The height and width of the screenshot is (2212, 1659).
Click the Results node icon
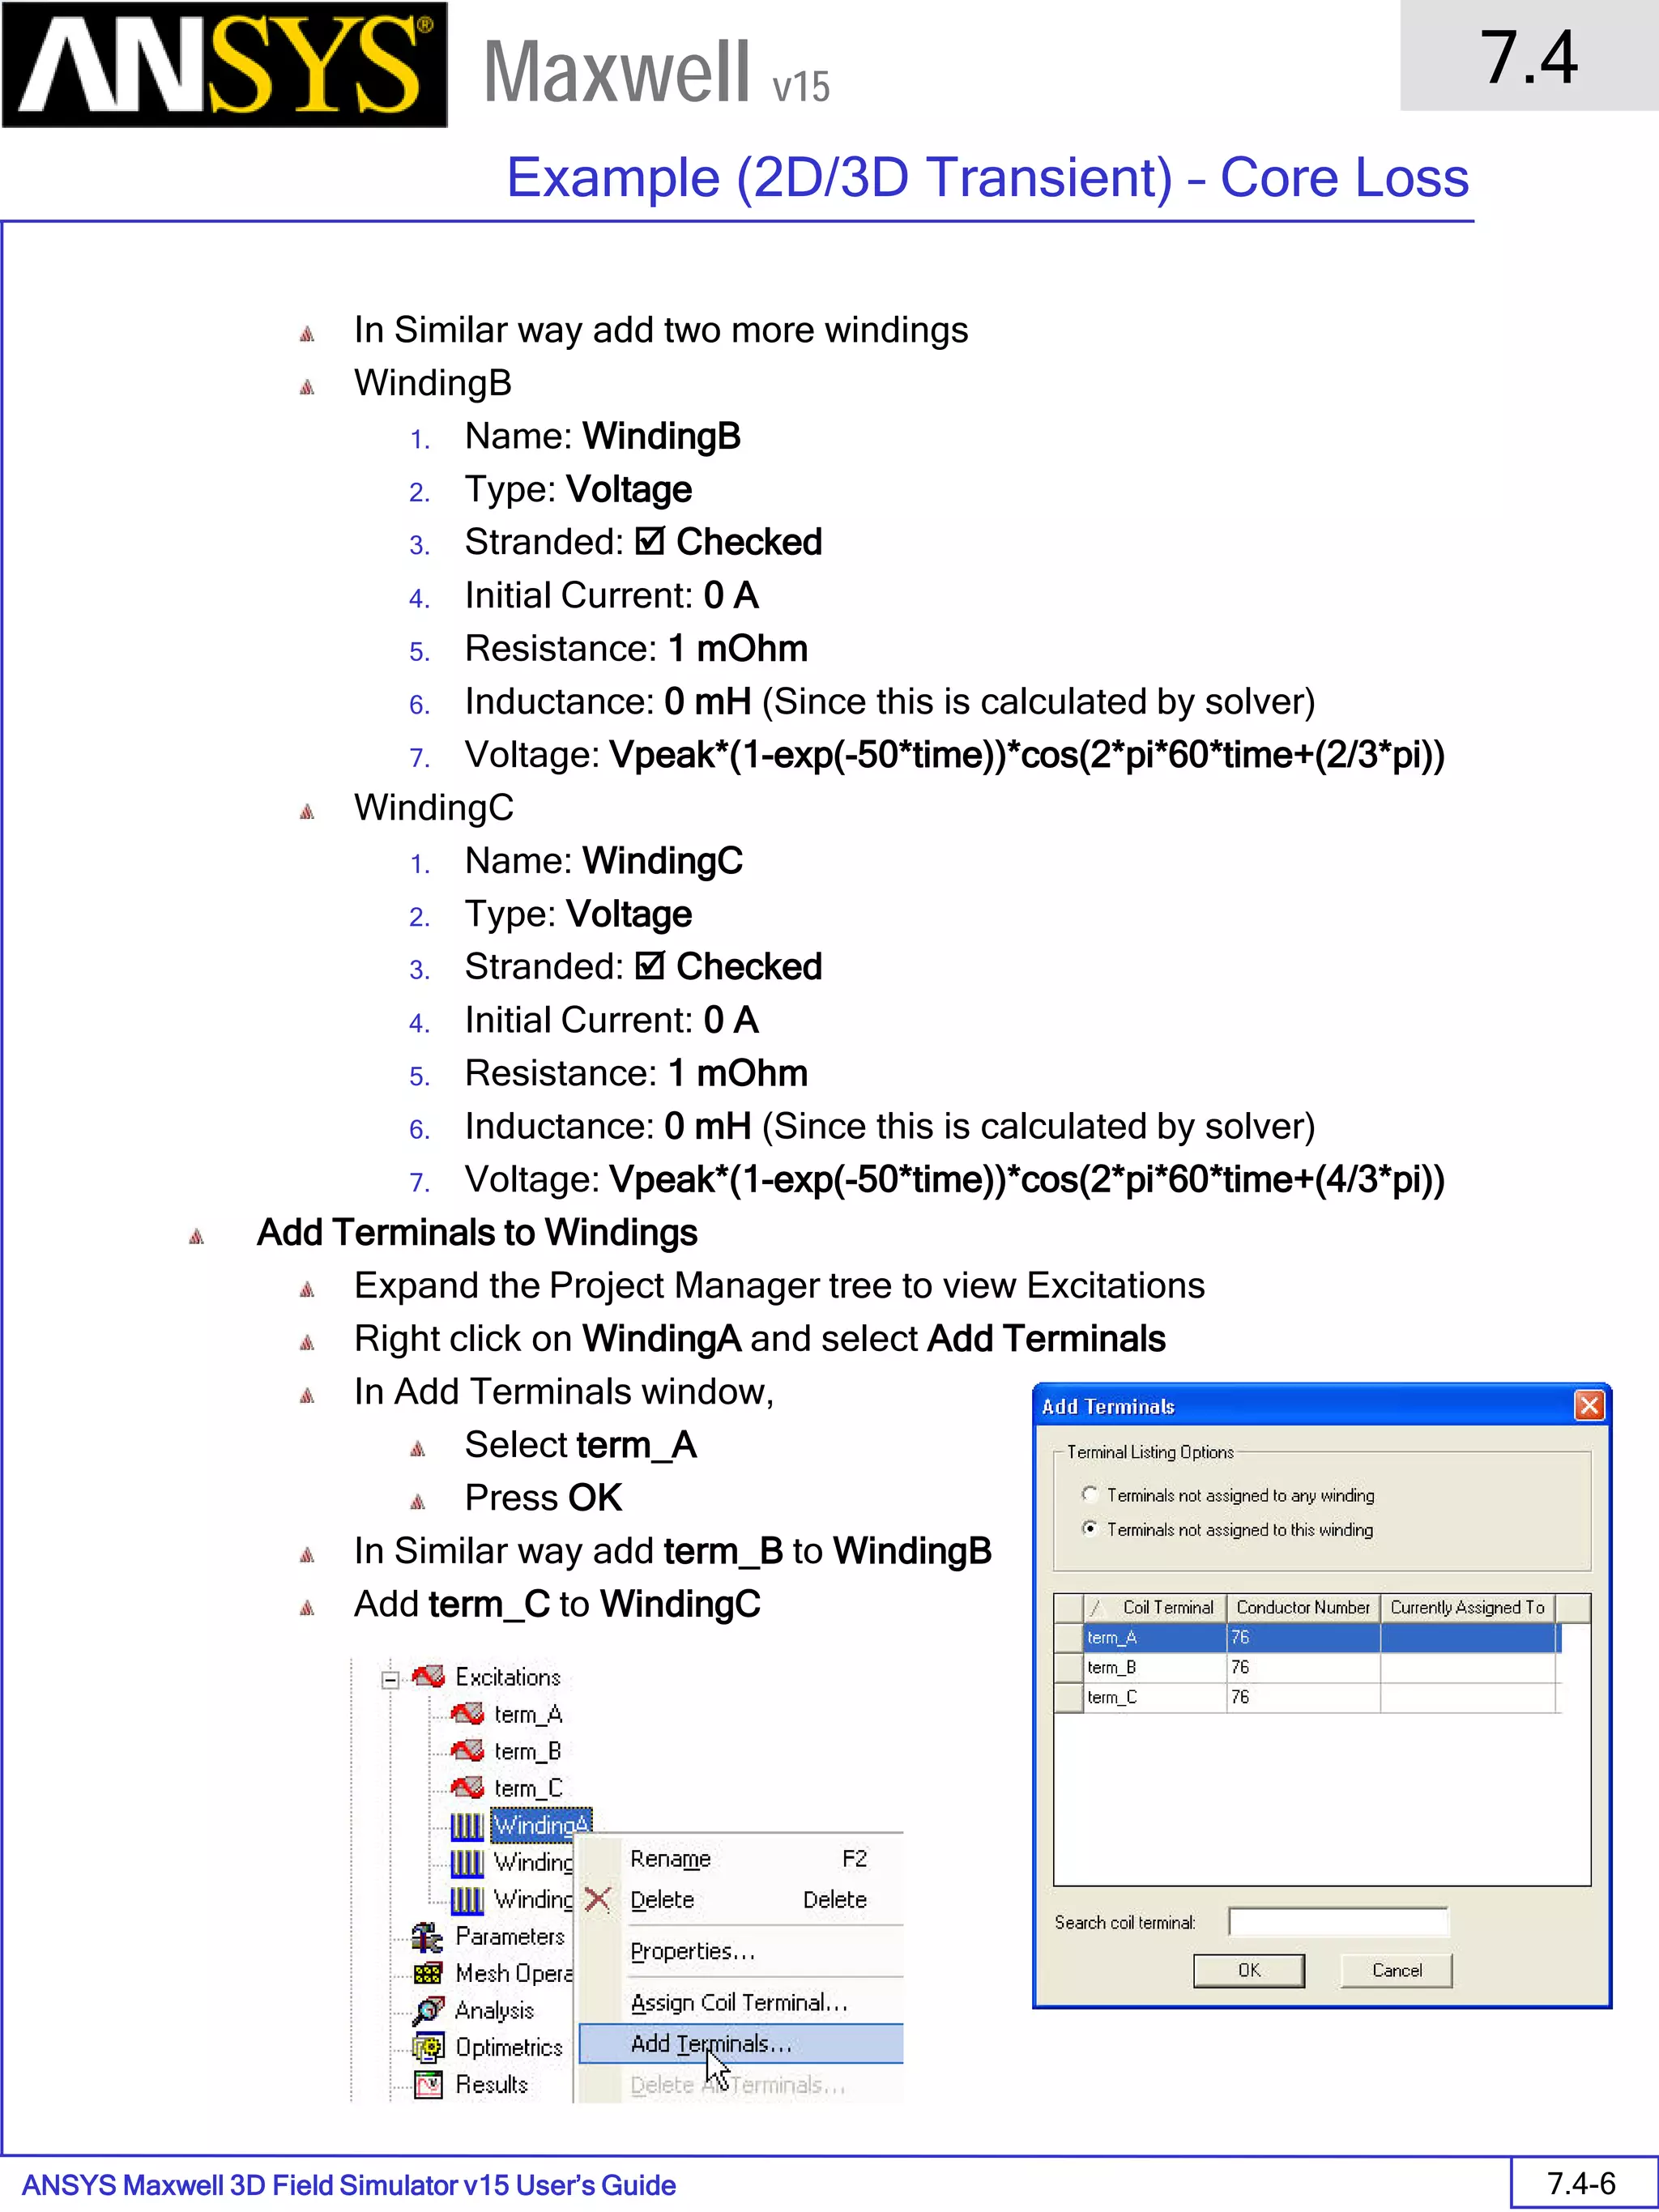pos(428,2085)
